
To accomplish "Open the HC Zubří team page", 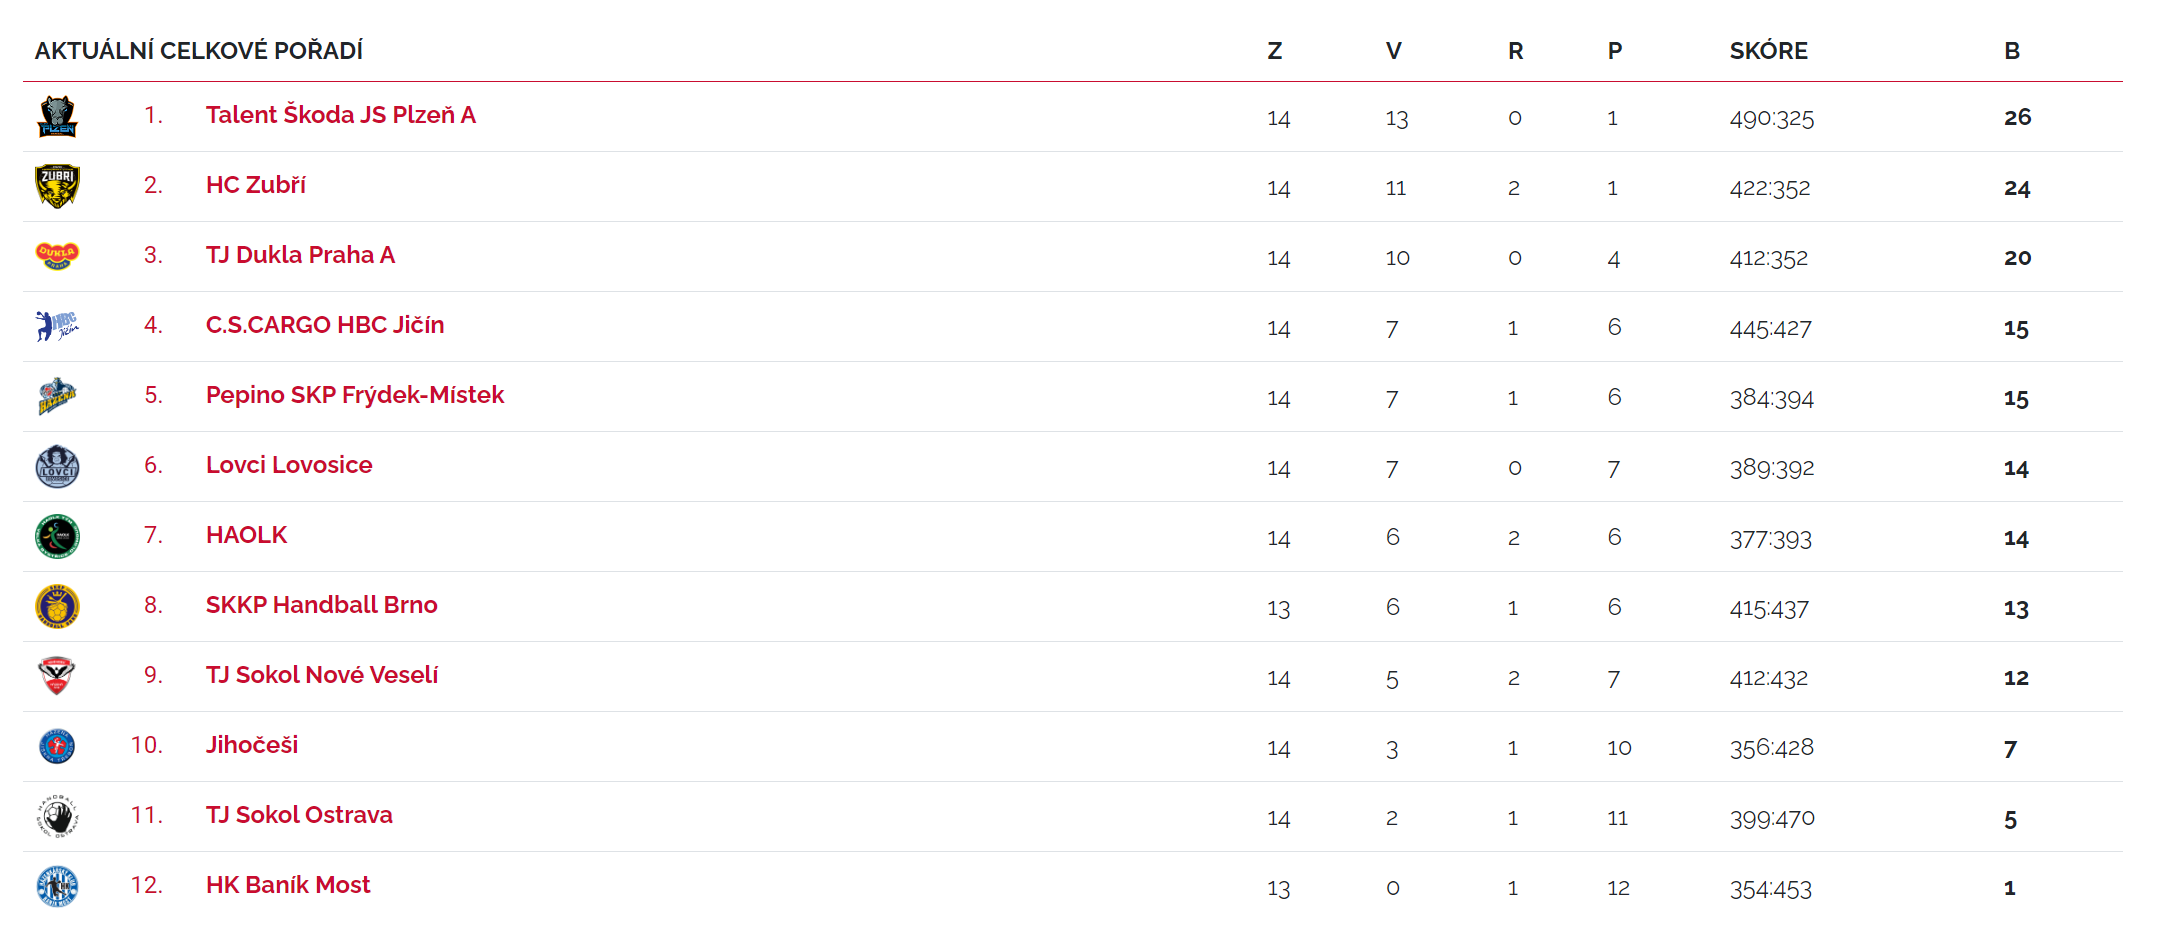I will coord(255,185).
